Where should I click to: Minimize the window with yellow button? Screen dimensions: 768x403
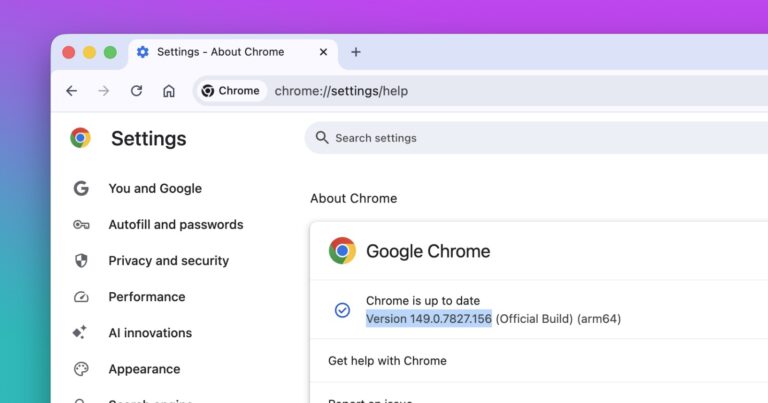89,52
